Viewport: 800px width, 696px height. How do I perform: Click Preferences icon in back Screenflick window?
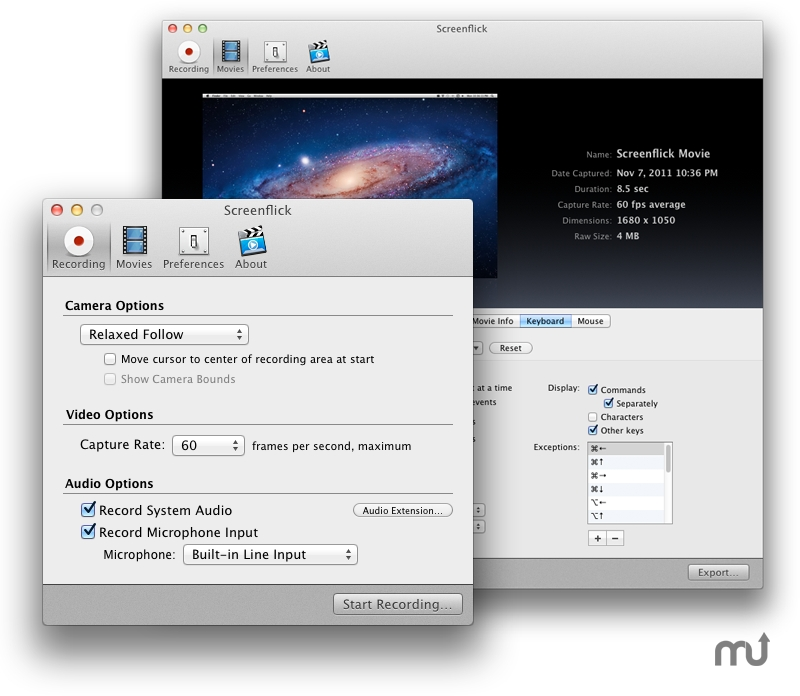[275, 57]
